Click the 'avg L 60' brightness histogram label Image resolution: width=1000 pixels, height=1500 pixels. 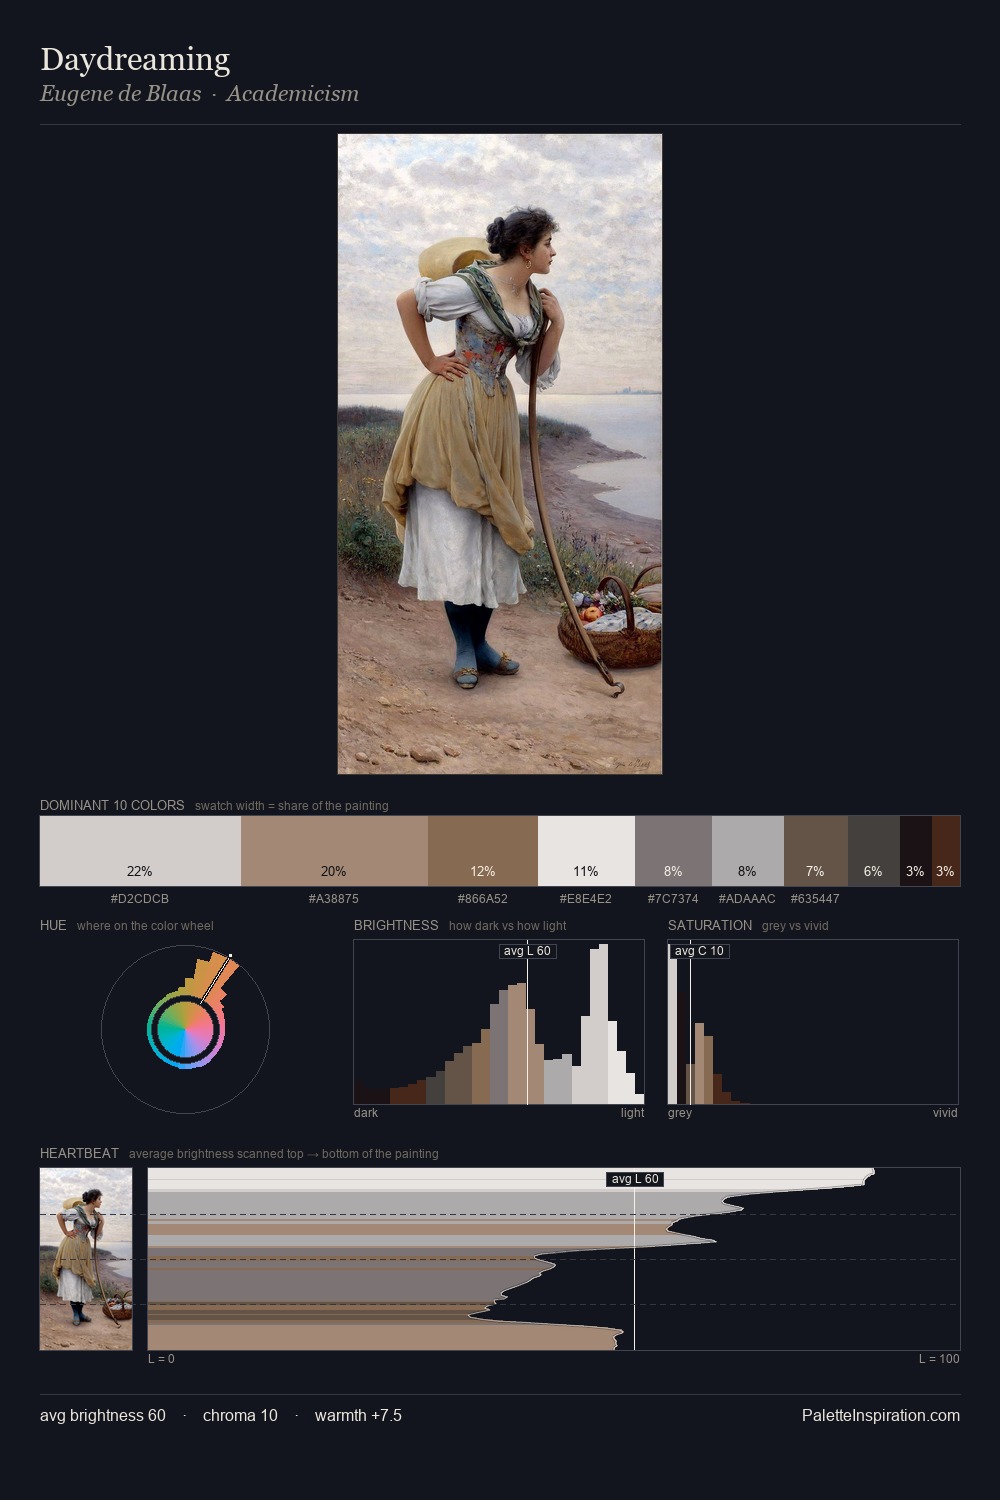pyautogui.click(x=527, y=951)
